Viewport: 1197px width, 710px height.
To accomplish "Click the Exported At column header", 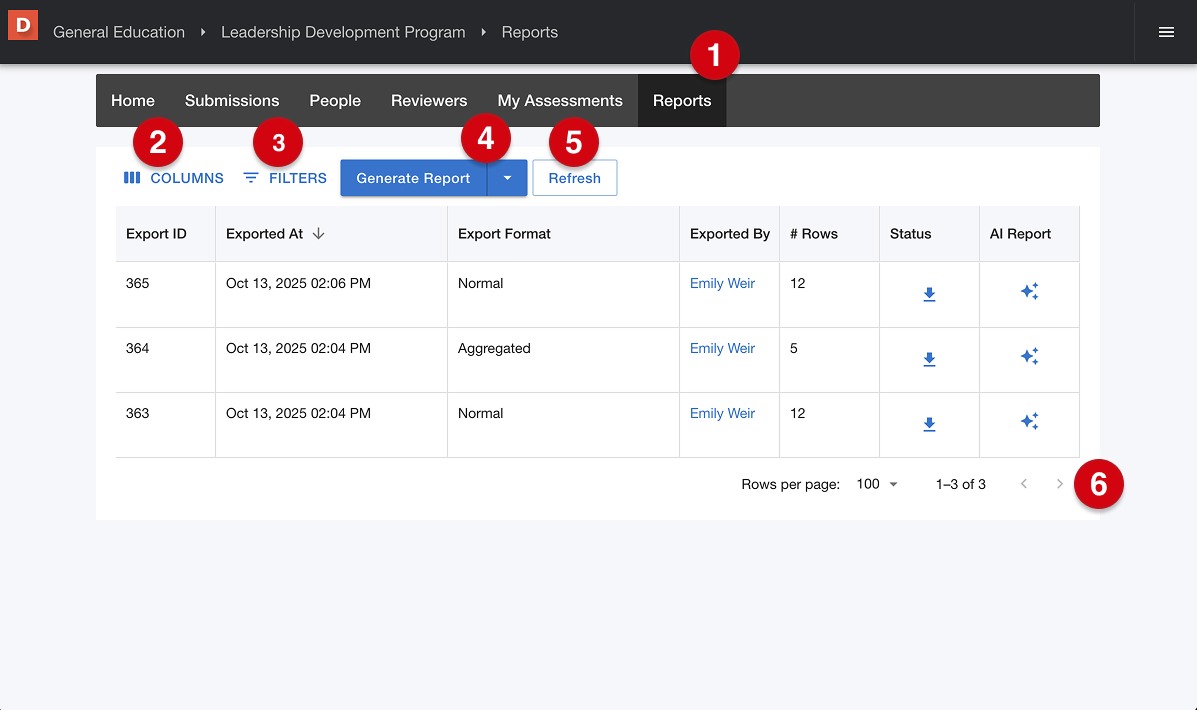I will pos(331,234).
